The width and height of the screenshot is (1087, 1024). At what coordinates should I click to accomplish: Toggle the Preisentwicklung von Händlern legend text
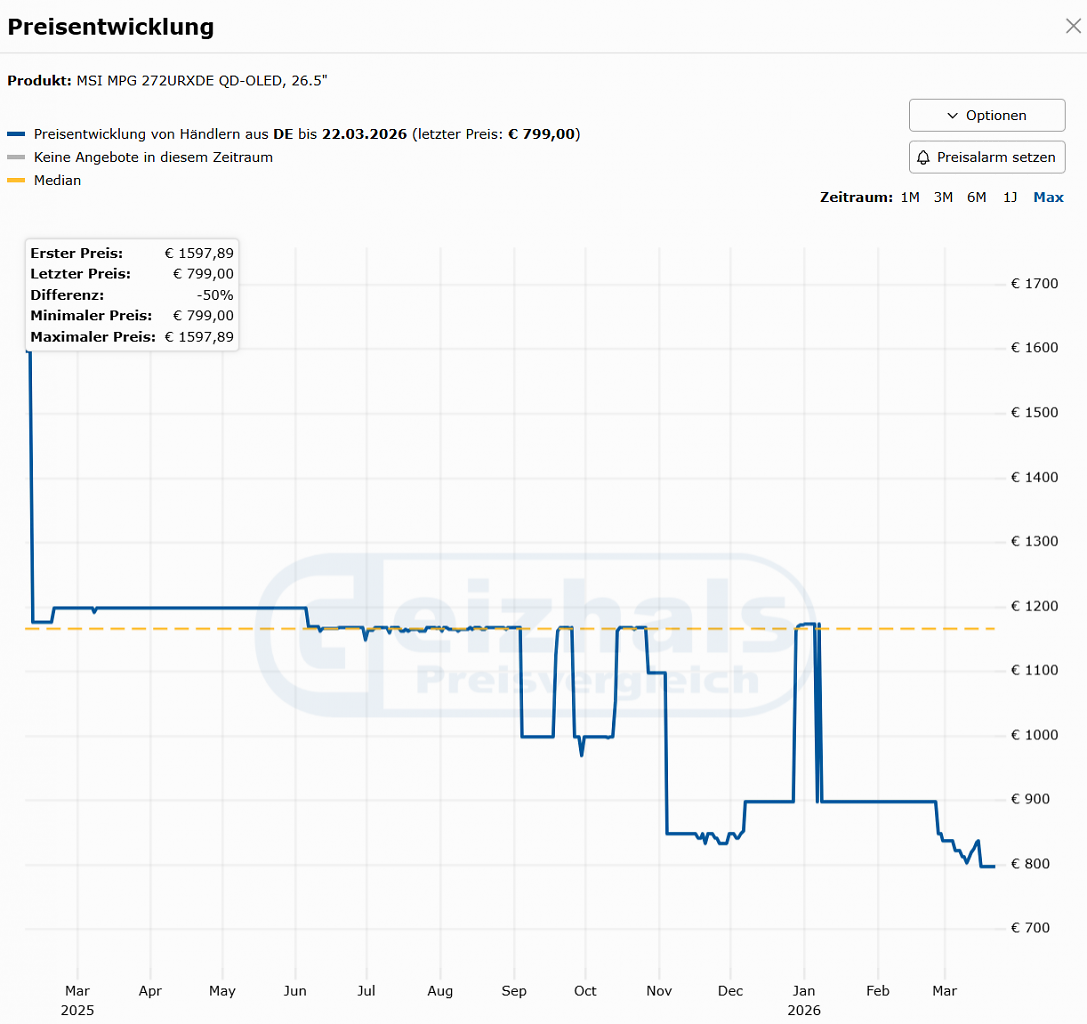307,134
